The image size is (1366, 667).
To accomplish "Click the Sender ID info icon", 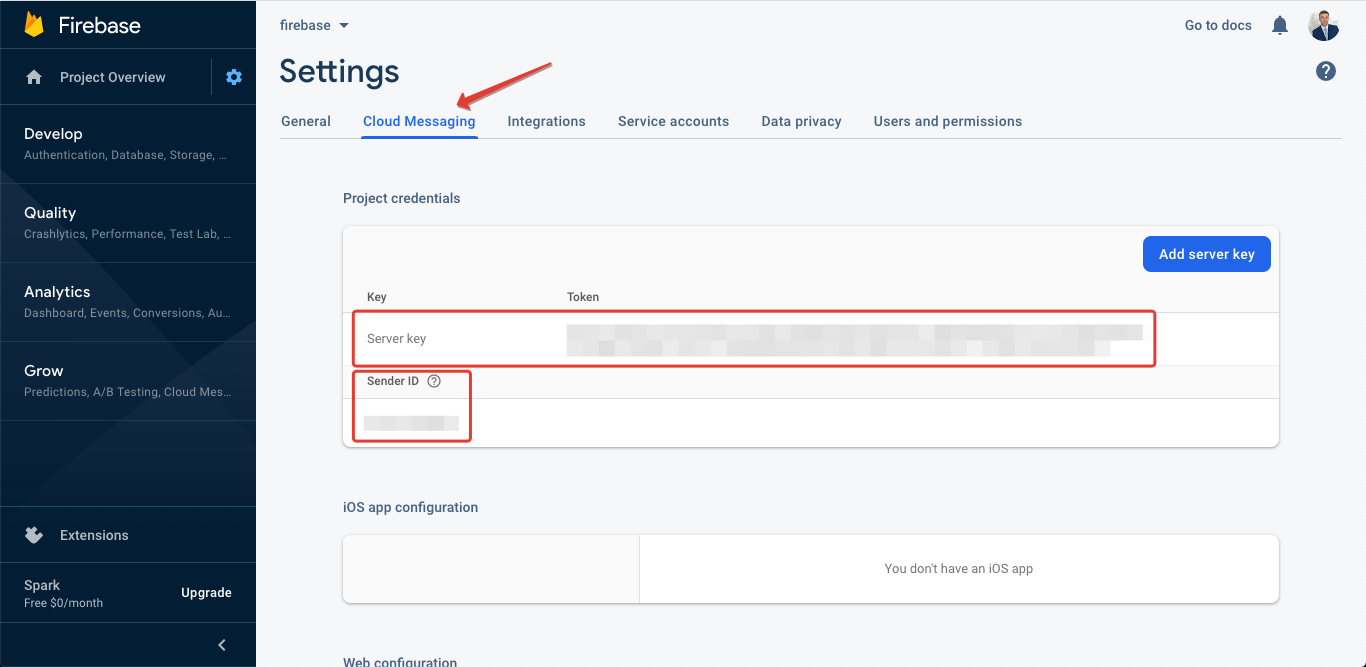I will pos(434,381).
